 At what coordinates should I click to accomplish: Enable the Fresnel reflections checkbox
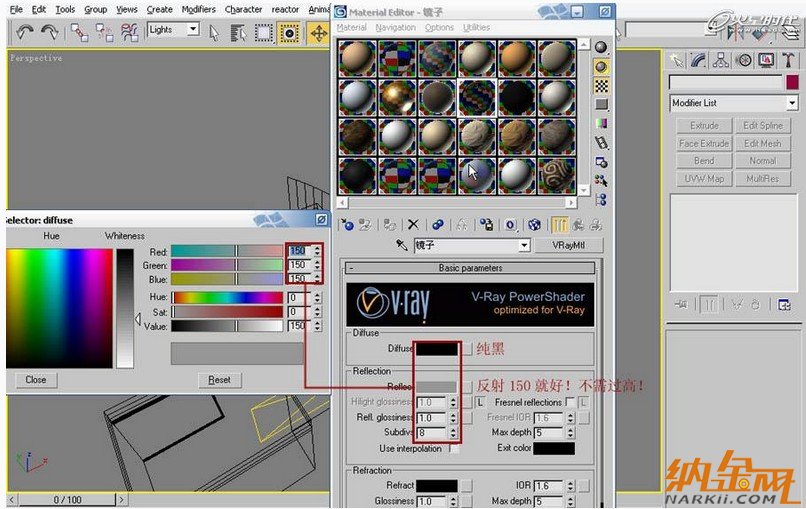point(569,402)
